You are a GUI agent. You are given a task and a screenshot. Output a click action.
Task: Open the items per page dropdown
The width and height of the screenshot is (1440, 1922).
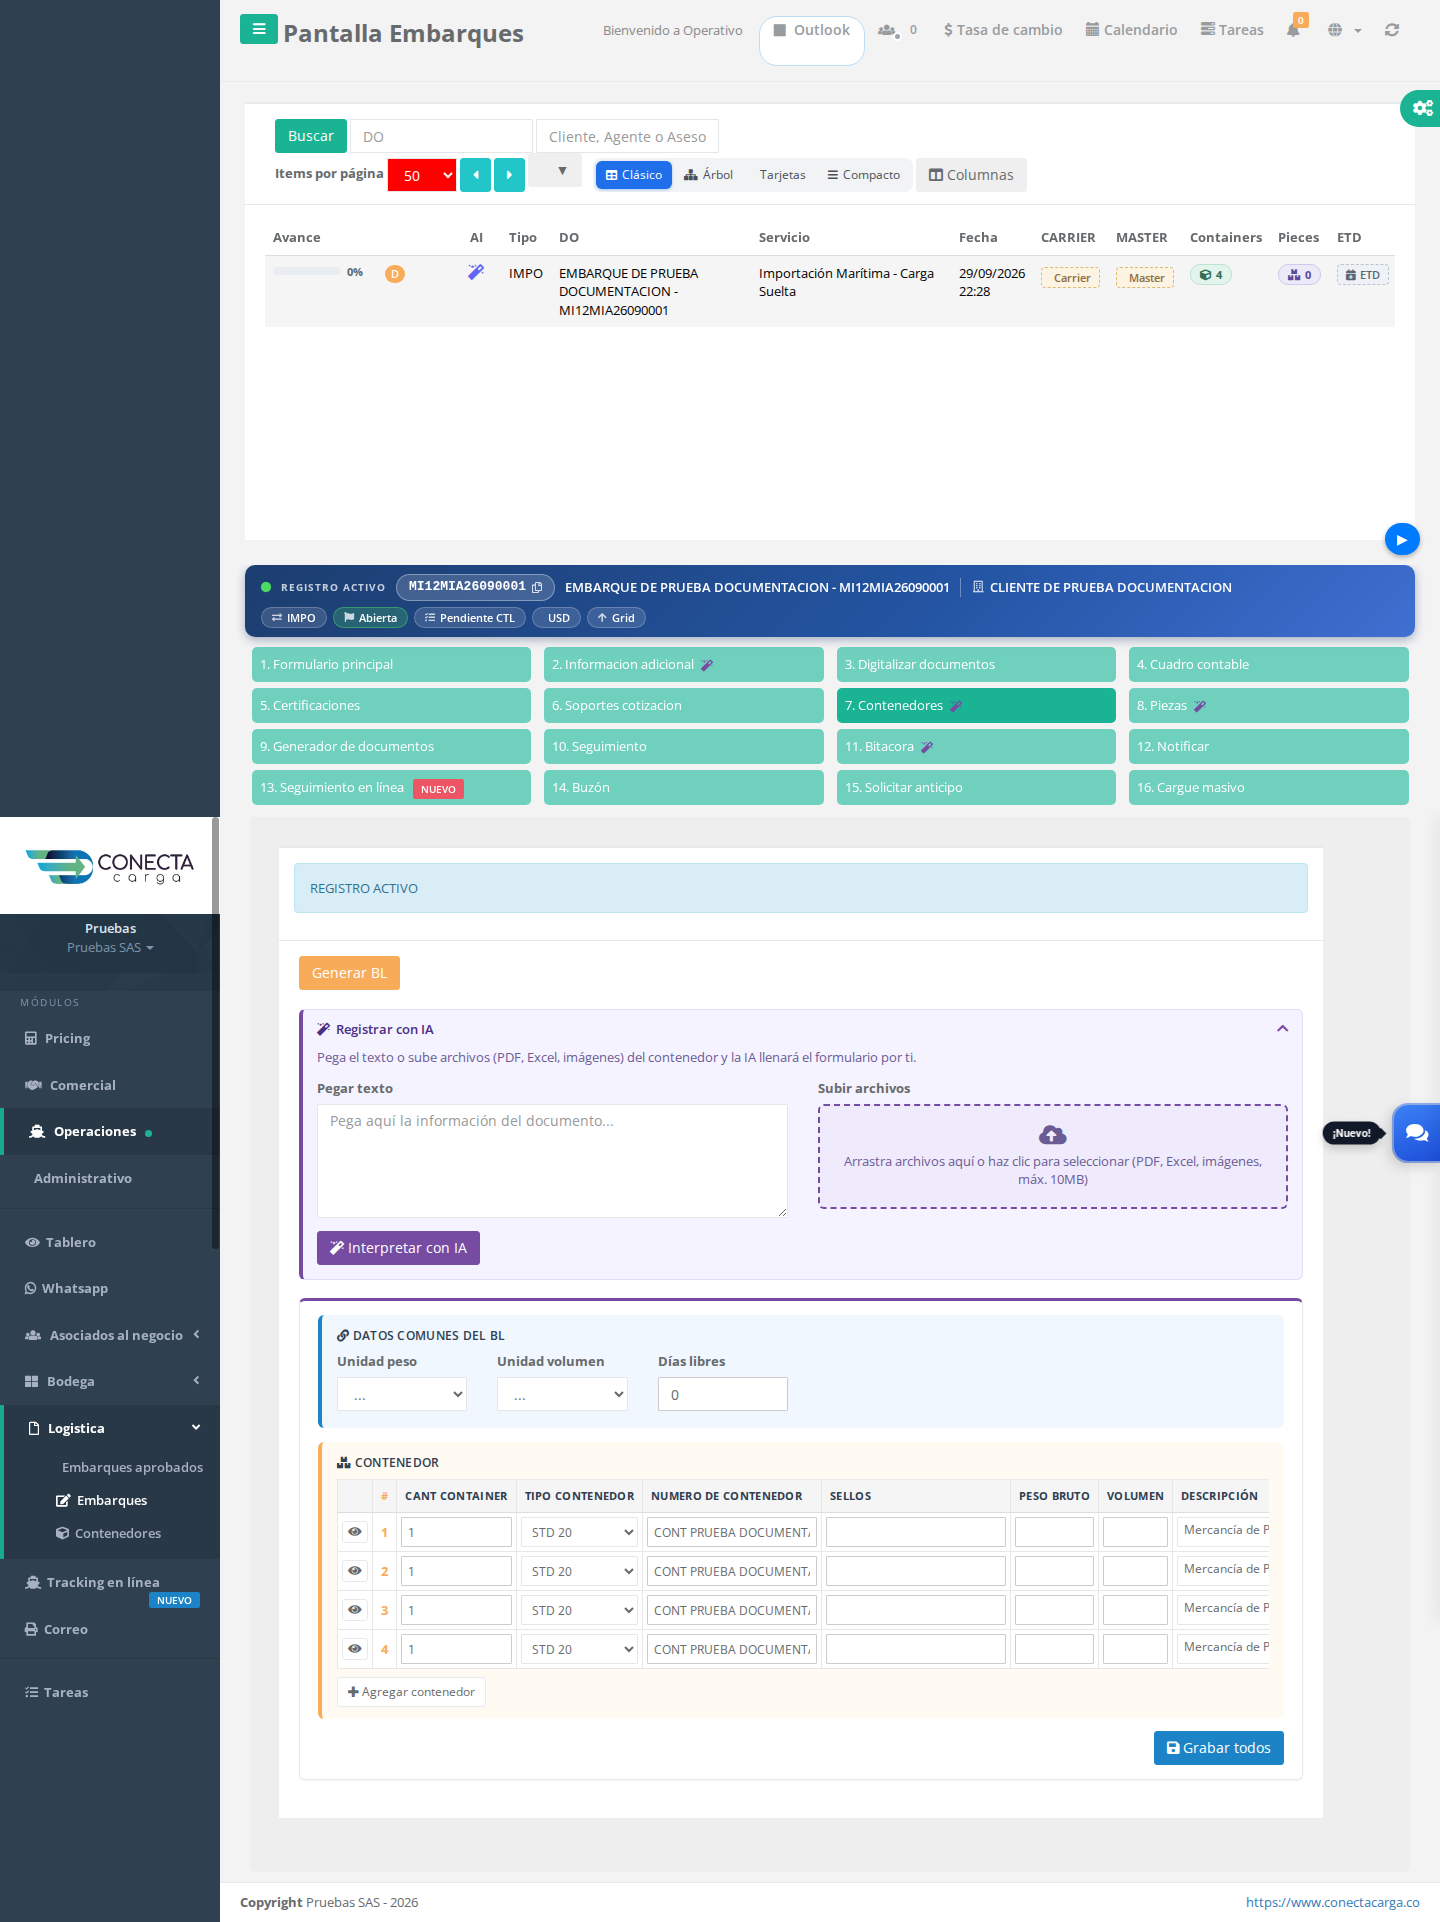click(422, 175)
